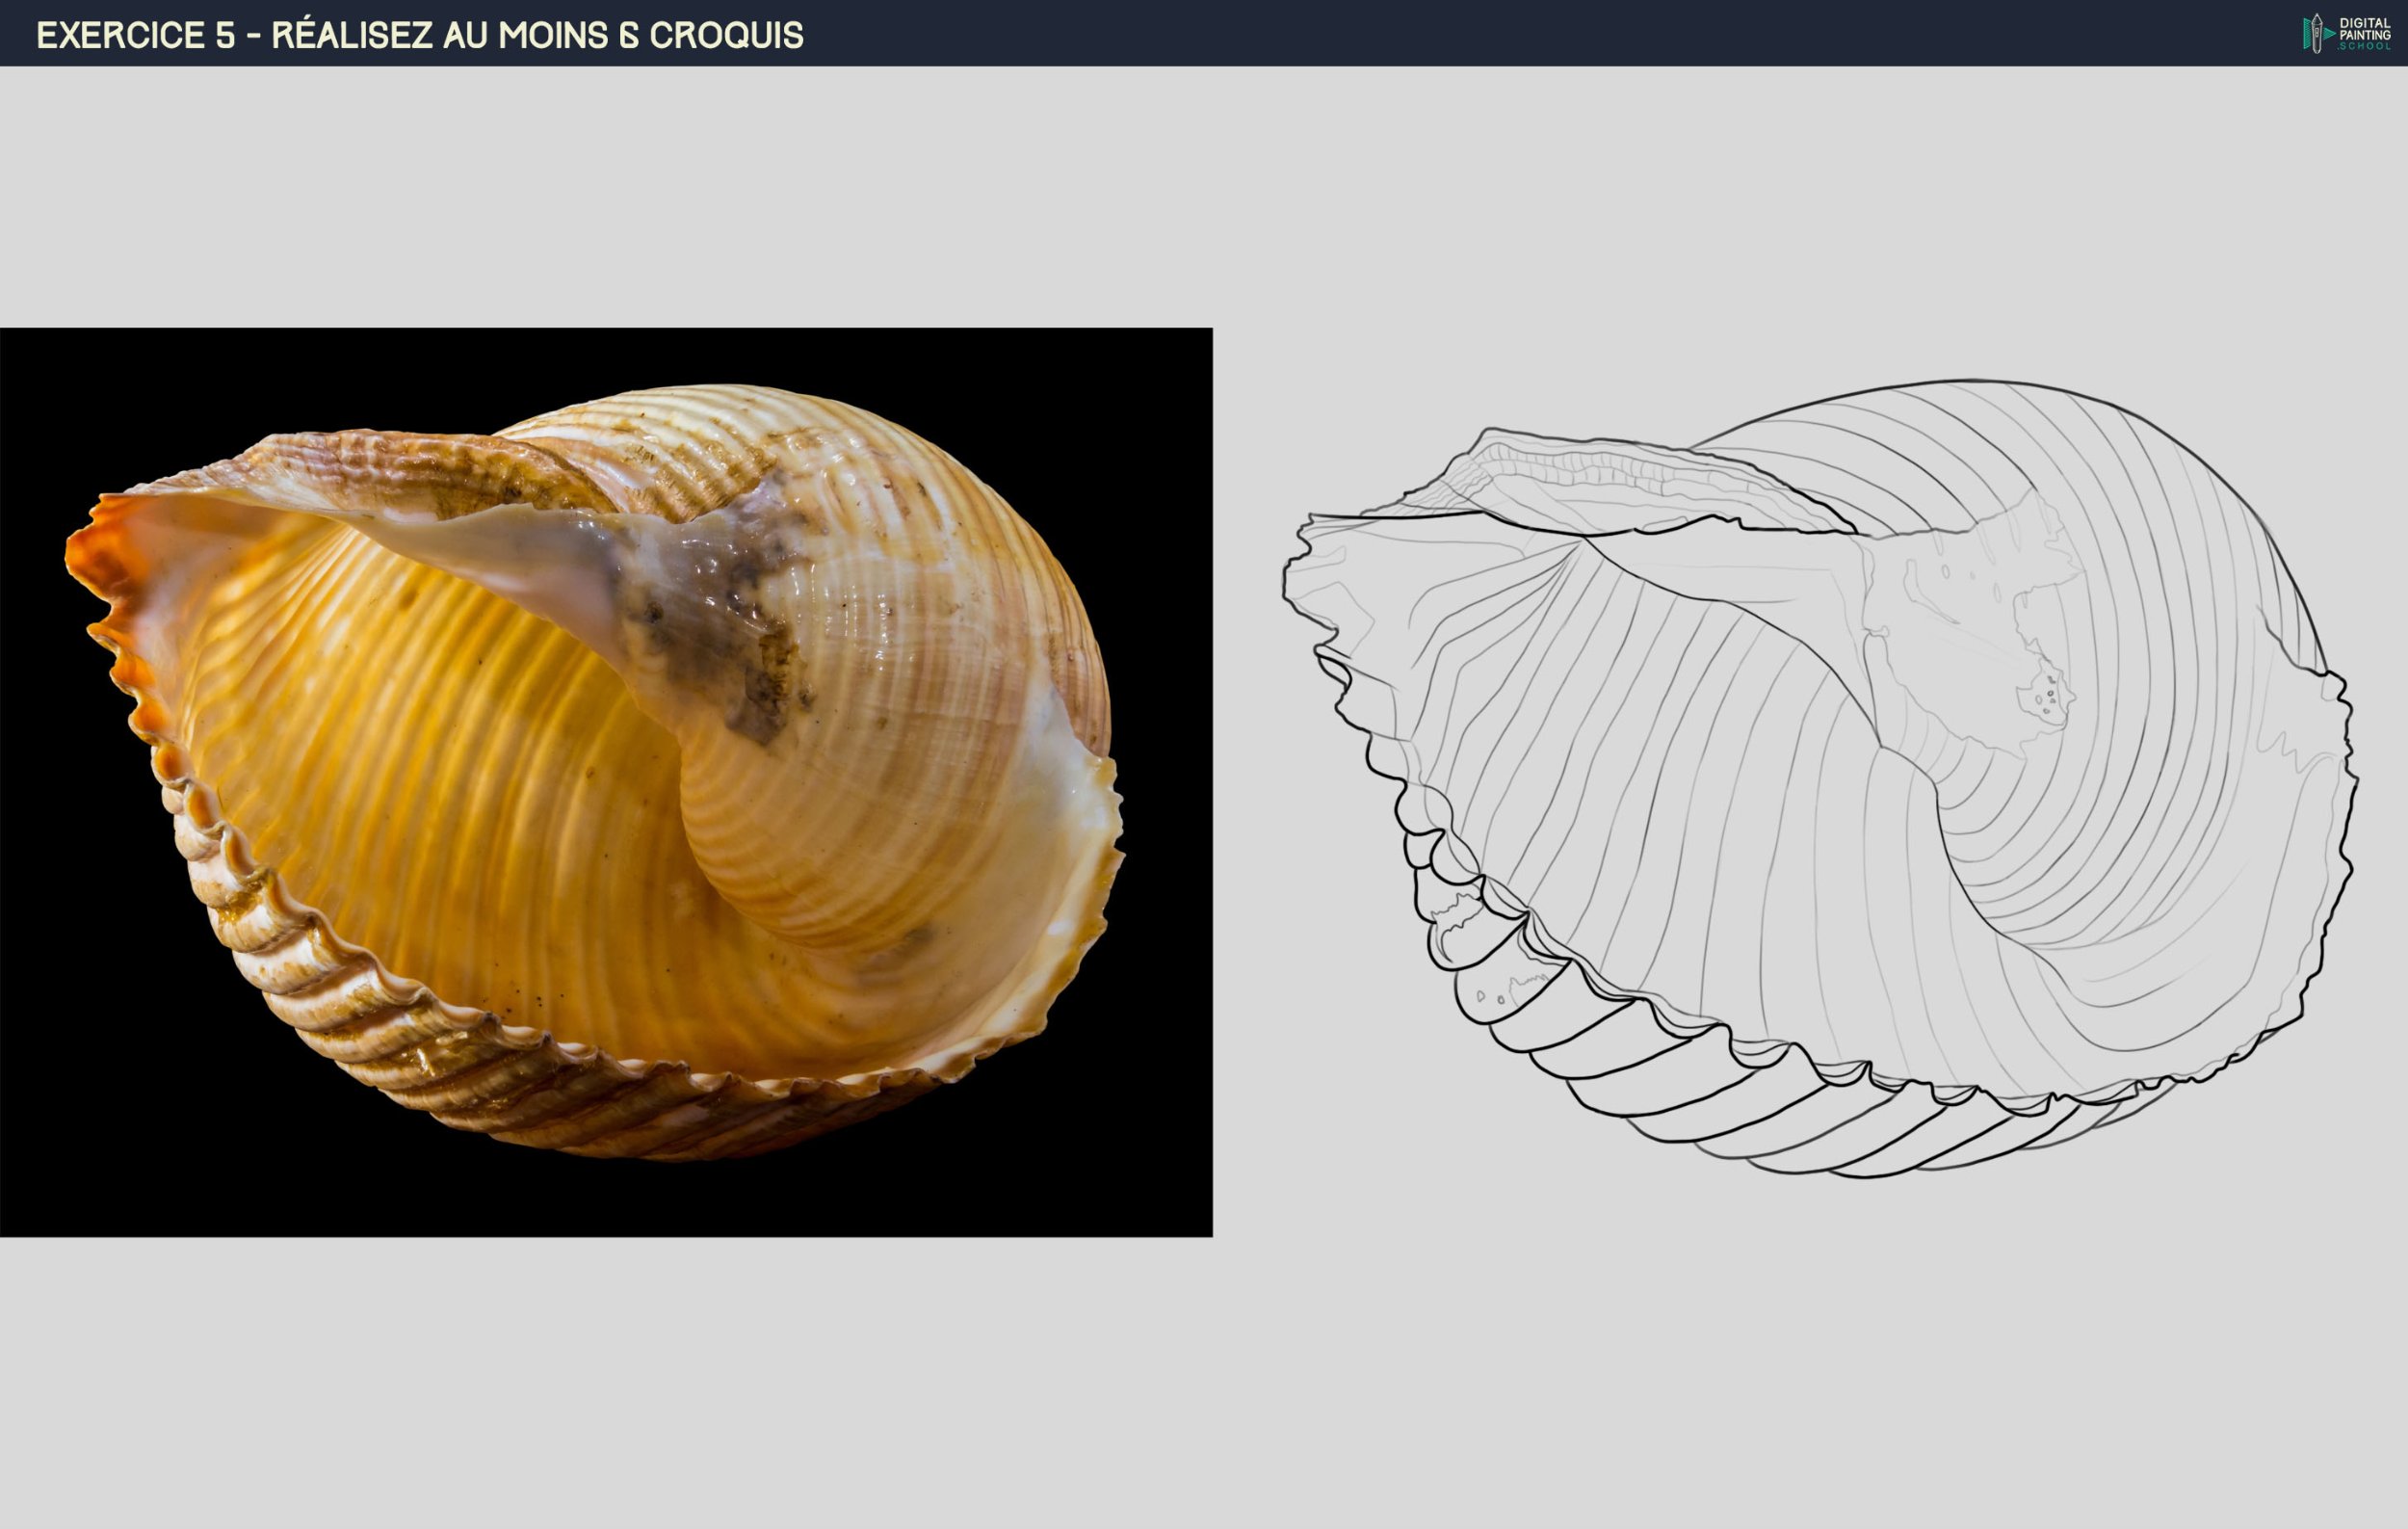Image resolution: width=2408 pixels, height=1529 pixels.
Task: Select the stylus pen icon in the logo
Action: [2317, 34]
